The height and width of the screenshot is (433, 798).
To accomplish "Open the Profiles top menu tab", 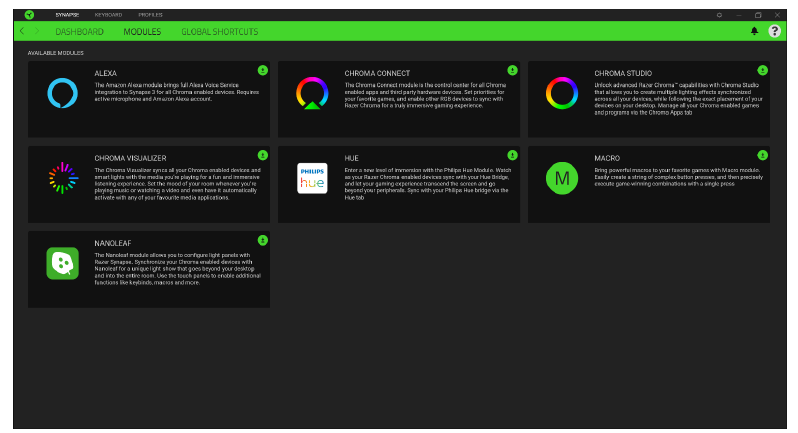I will click(x=151, y=15).
